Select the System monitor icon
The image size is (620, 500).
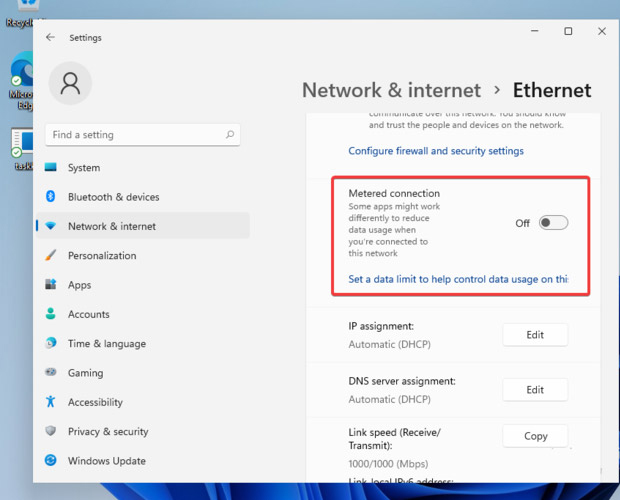click(51, 168)
